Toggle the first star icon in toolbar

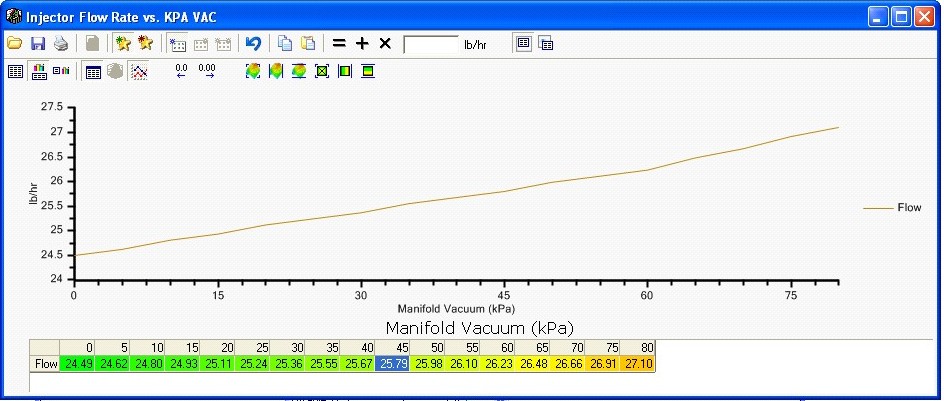click(x=123, y=44)
